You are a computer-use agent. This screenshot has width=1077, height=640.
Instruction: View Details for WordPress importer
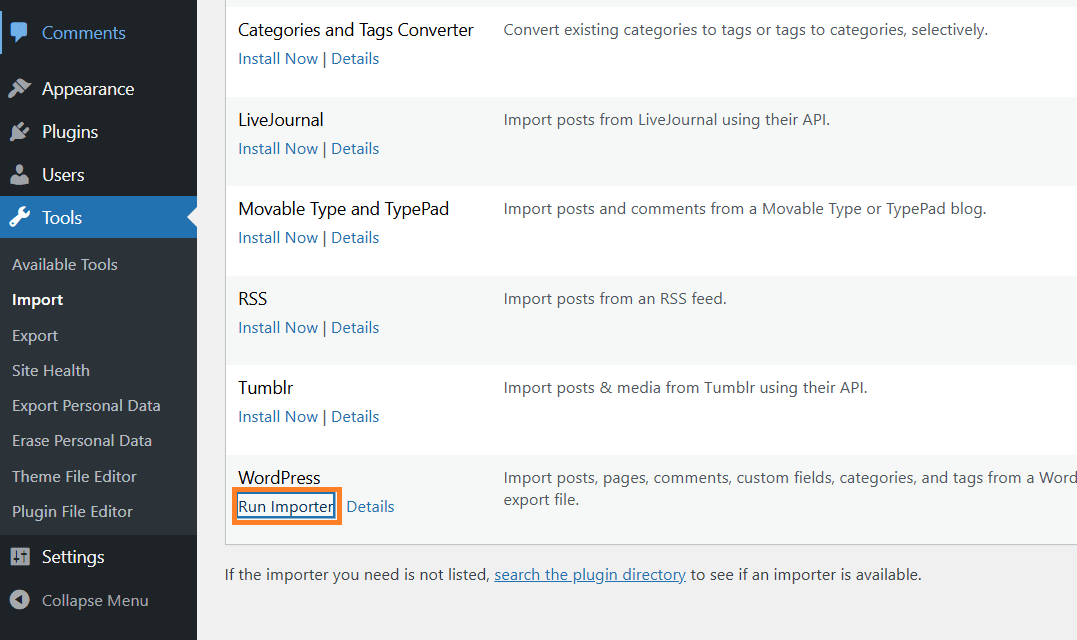[x=370, y=506]
